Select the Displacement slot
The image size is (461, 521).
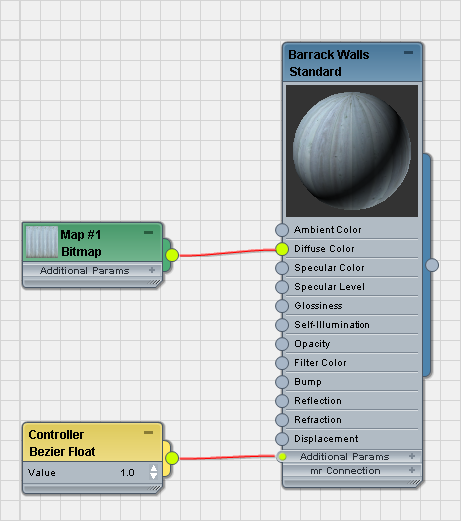pos(352,439)
